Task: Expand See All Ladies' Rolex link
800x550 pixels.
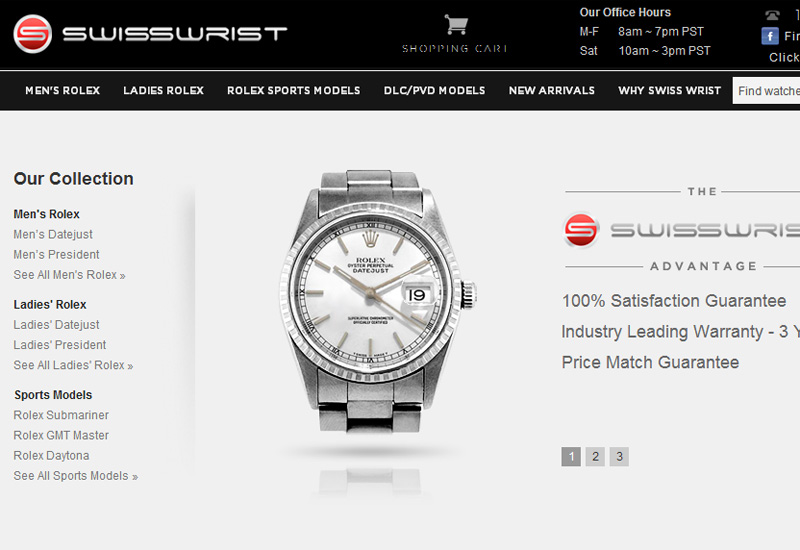Action: (x=73, y=365)
